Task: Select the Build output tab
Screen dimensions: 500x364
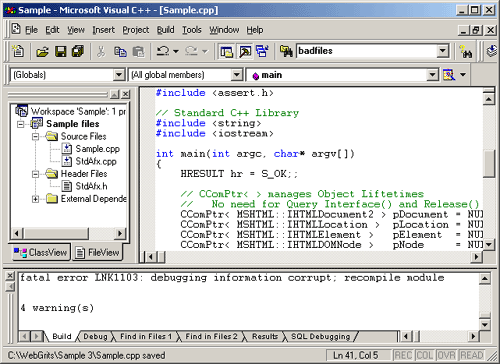Action: 62,336
